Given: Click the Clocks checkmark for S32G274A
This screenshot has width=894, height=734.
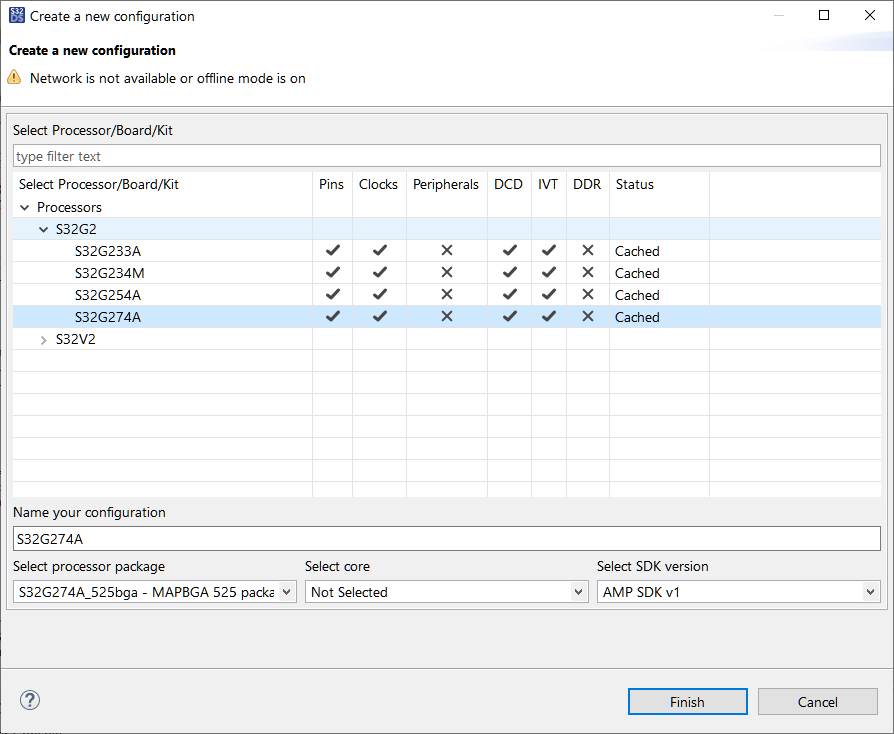Looking at the screenshot, I should 378,317.
